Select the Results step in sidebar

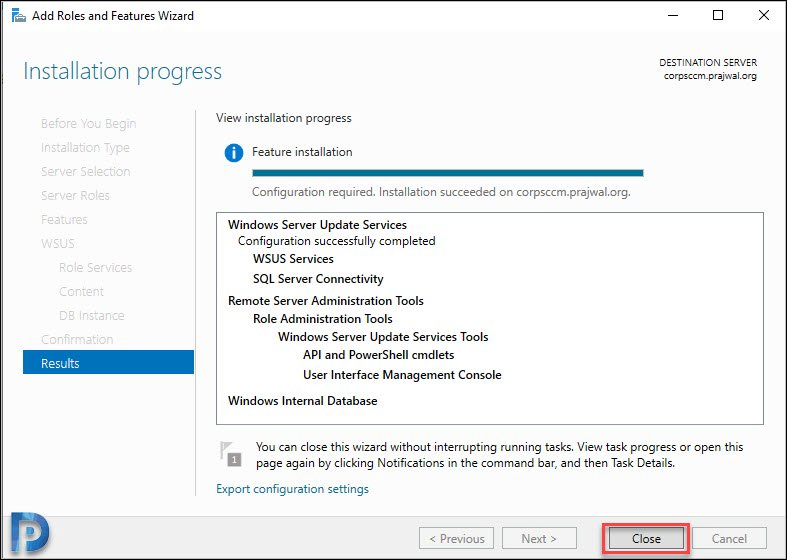coord(108,362)
